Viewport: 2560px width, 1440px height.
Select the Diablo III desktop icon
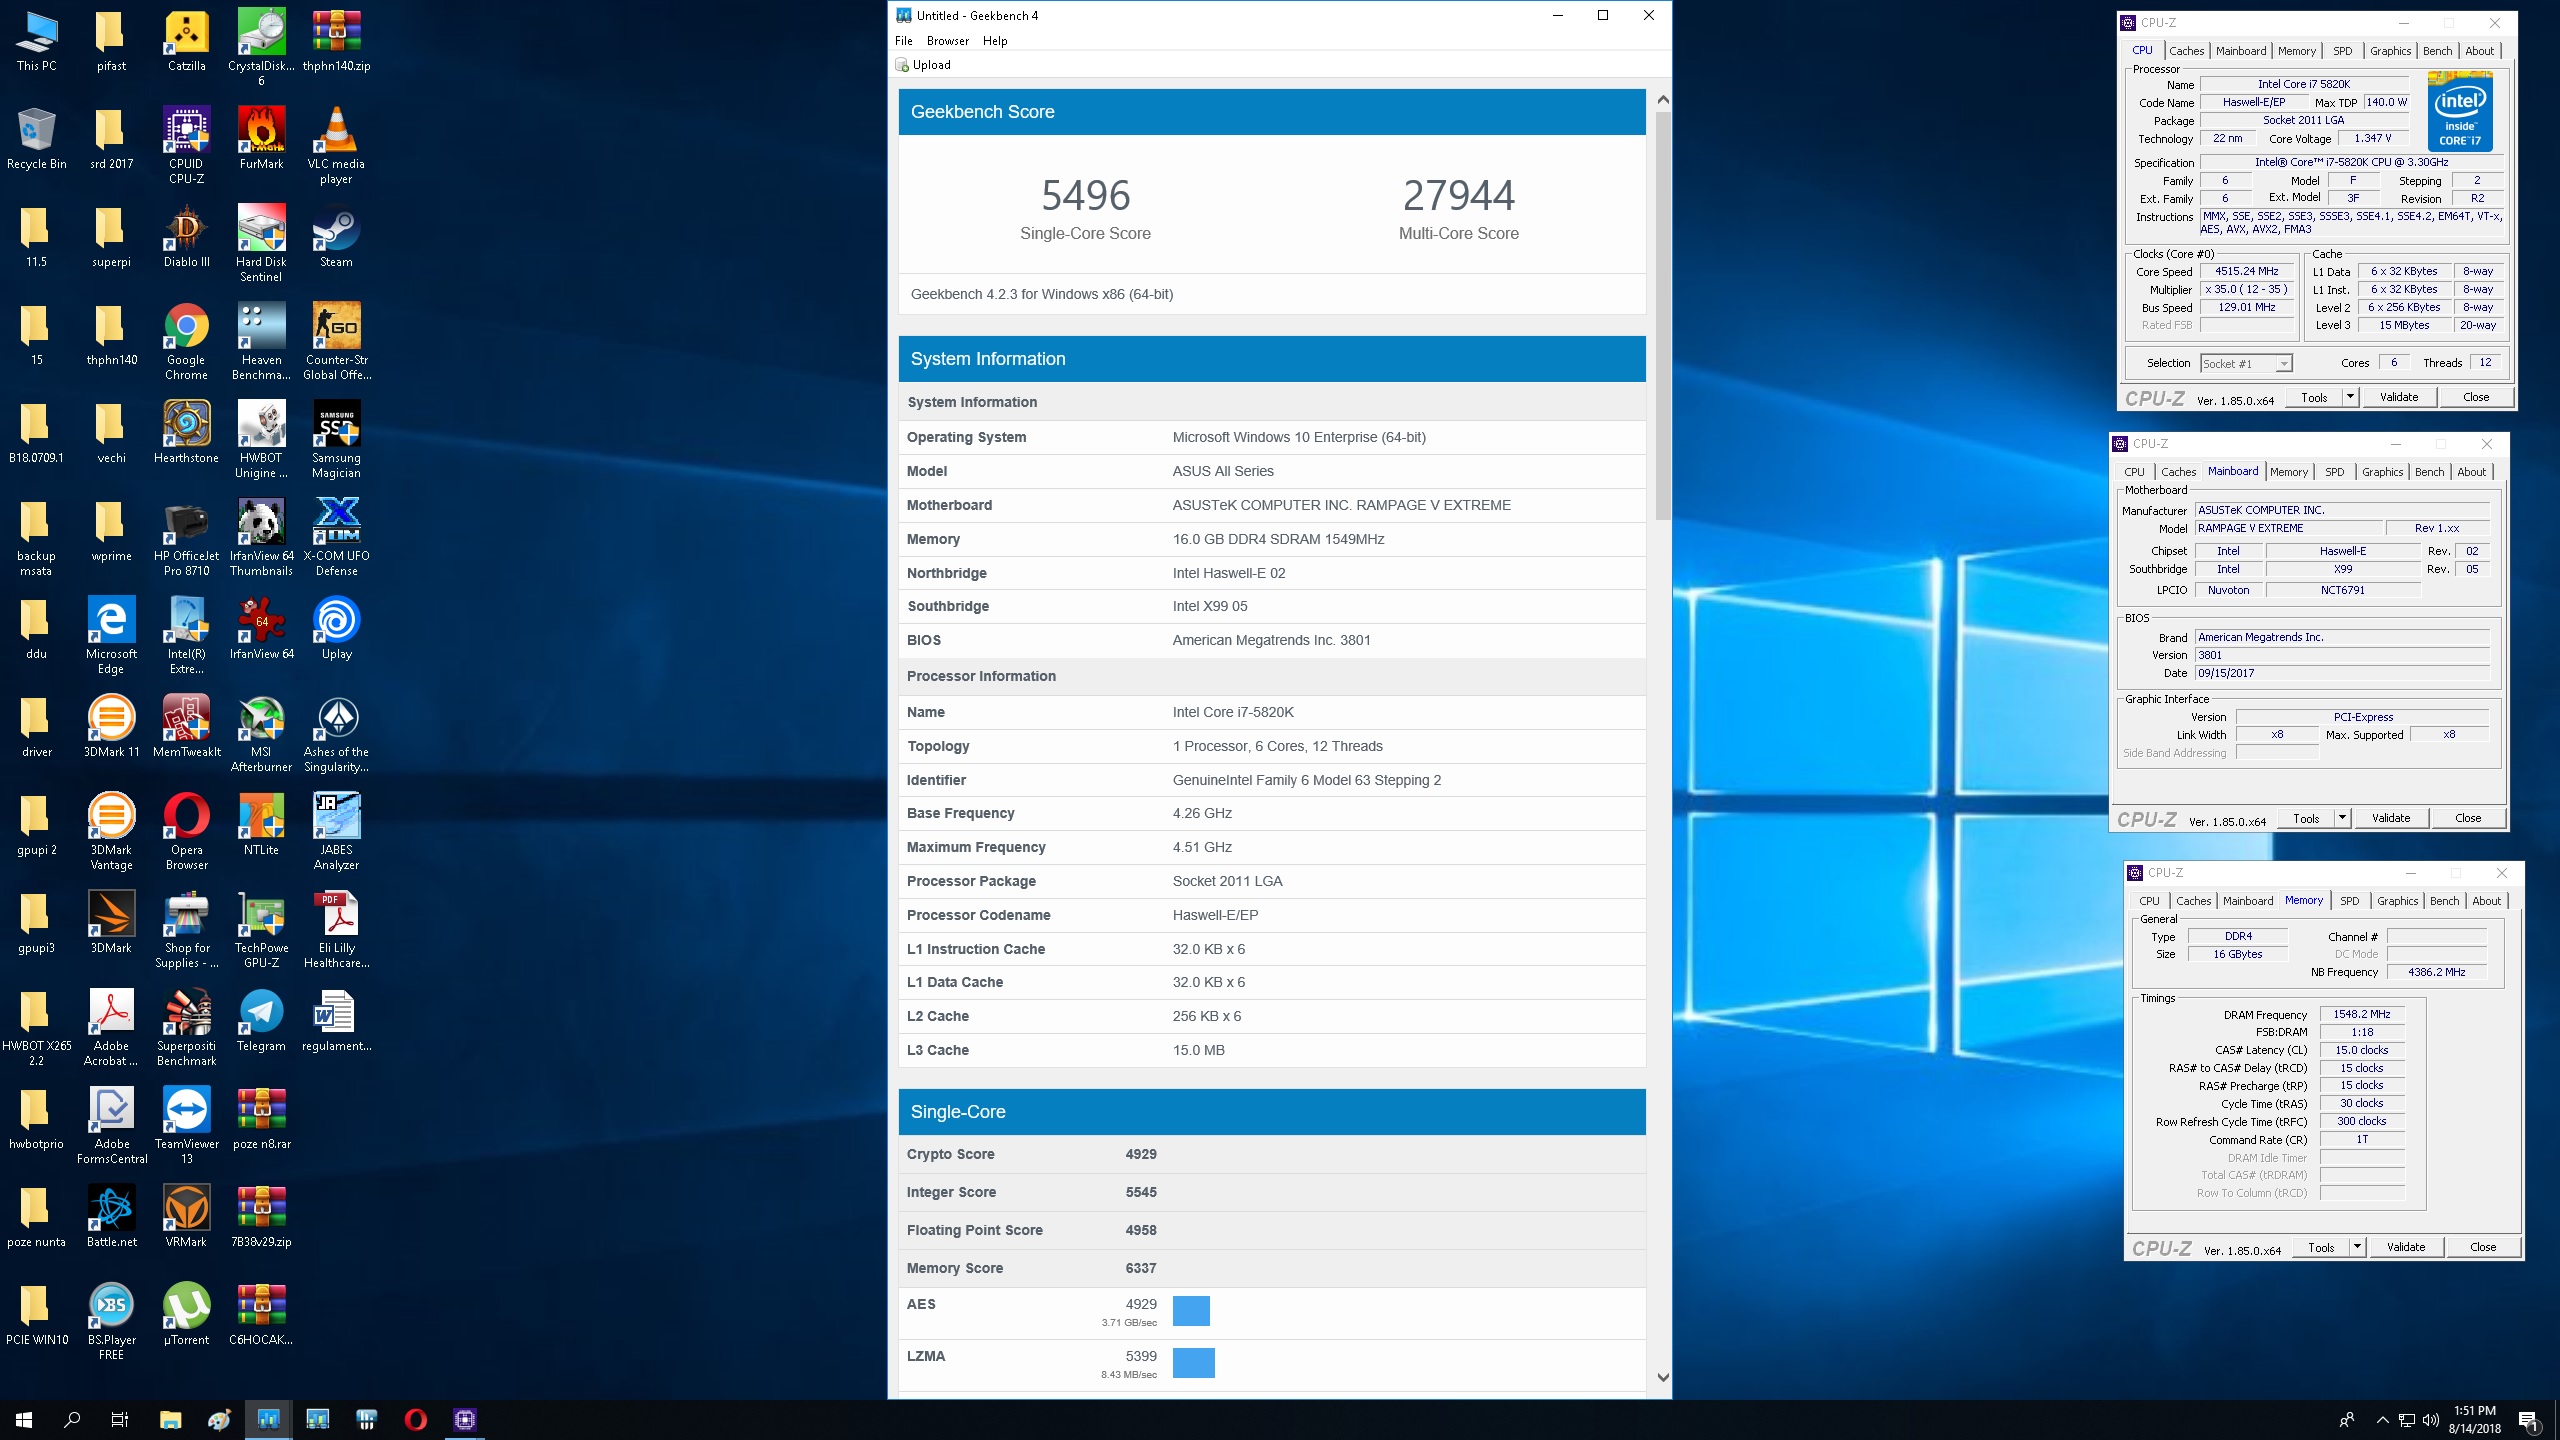pyautogui.click(x=187, y=238)
